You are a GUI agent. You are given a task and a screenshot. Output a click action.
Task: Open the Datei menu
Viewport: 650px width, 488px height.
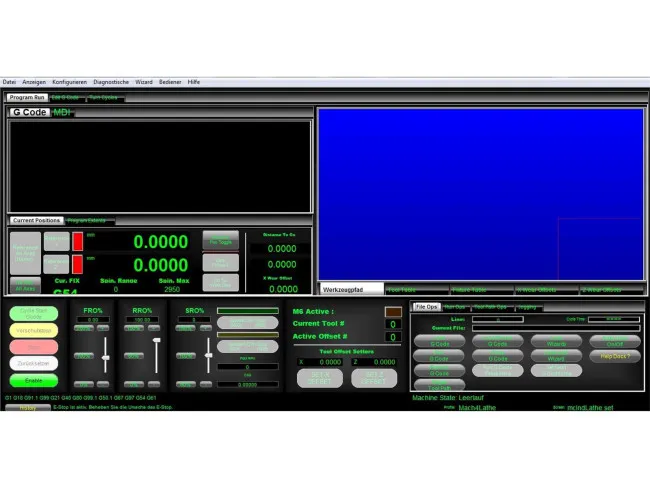point(9,82)
